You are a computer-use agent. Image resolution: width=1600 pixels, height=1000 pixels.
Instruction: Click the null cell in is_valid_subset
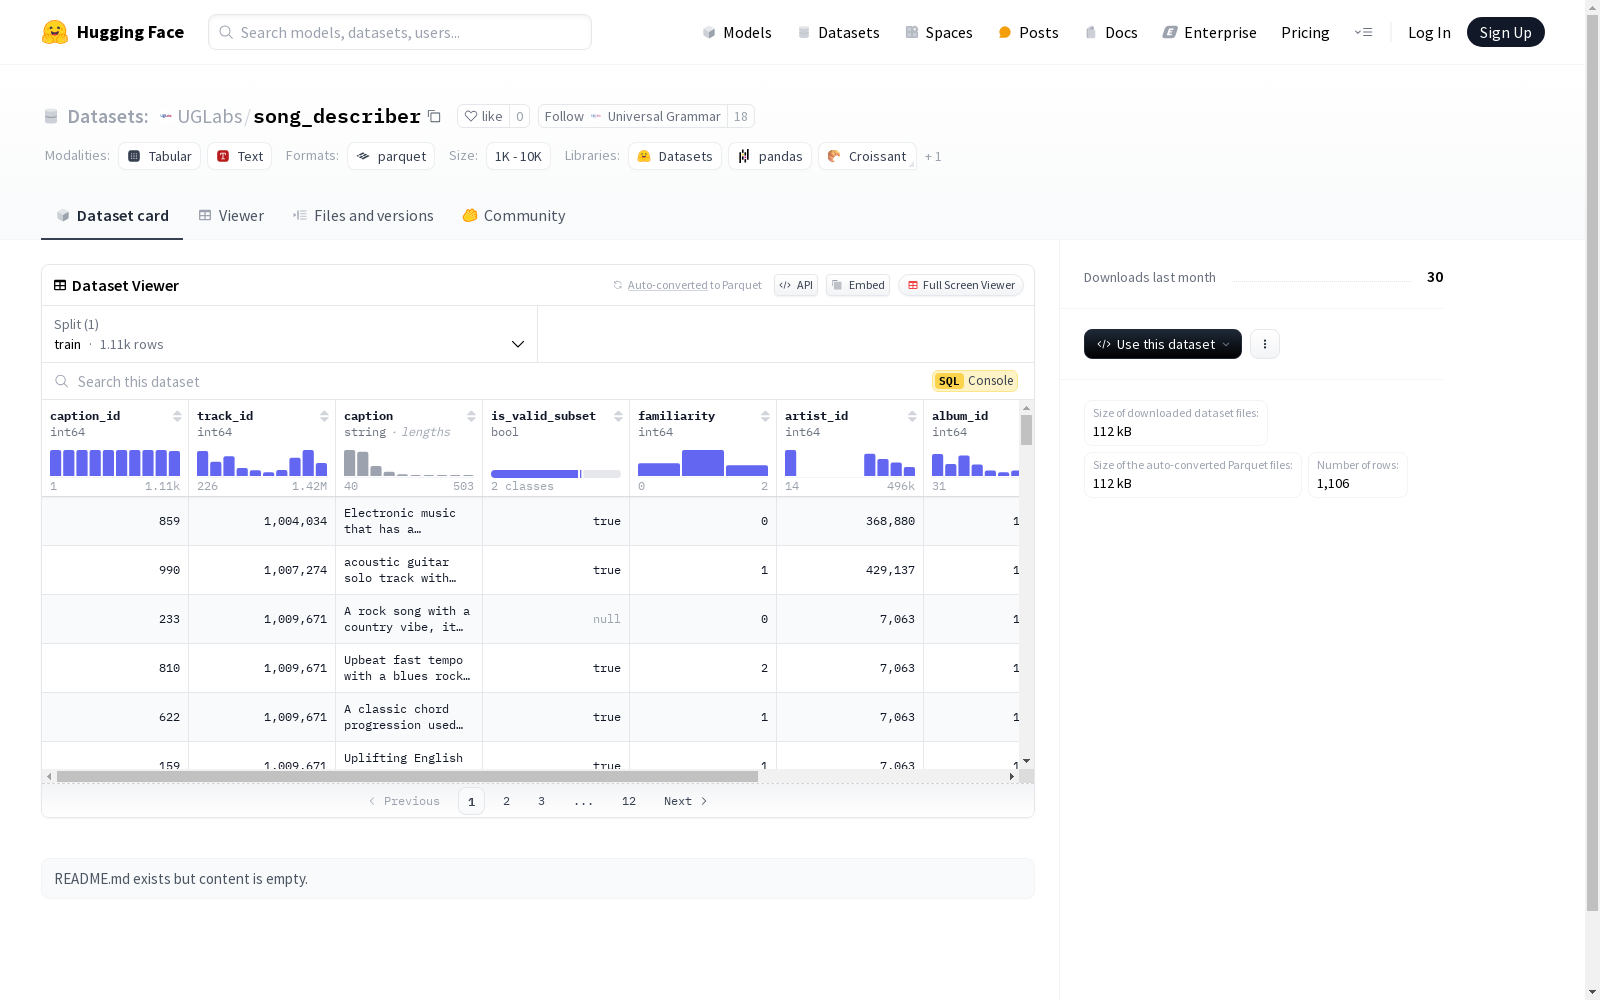pyautogui.click(x=556, y=619)
